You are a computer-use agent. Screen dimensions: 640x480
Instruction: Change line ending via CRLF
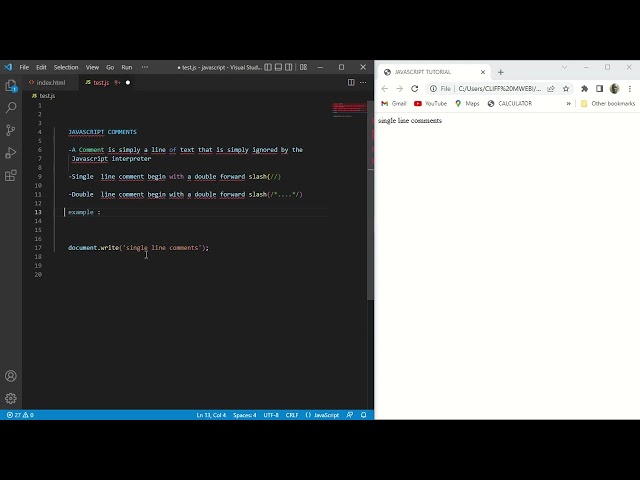pos(292,415)
